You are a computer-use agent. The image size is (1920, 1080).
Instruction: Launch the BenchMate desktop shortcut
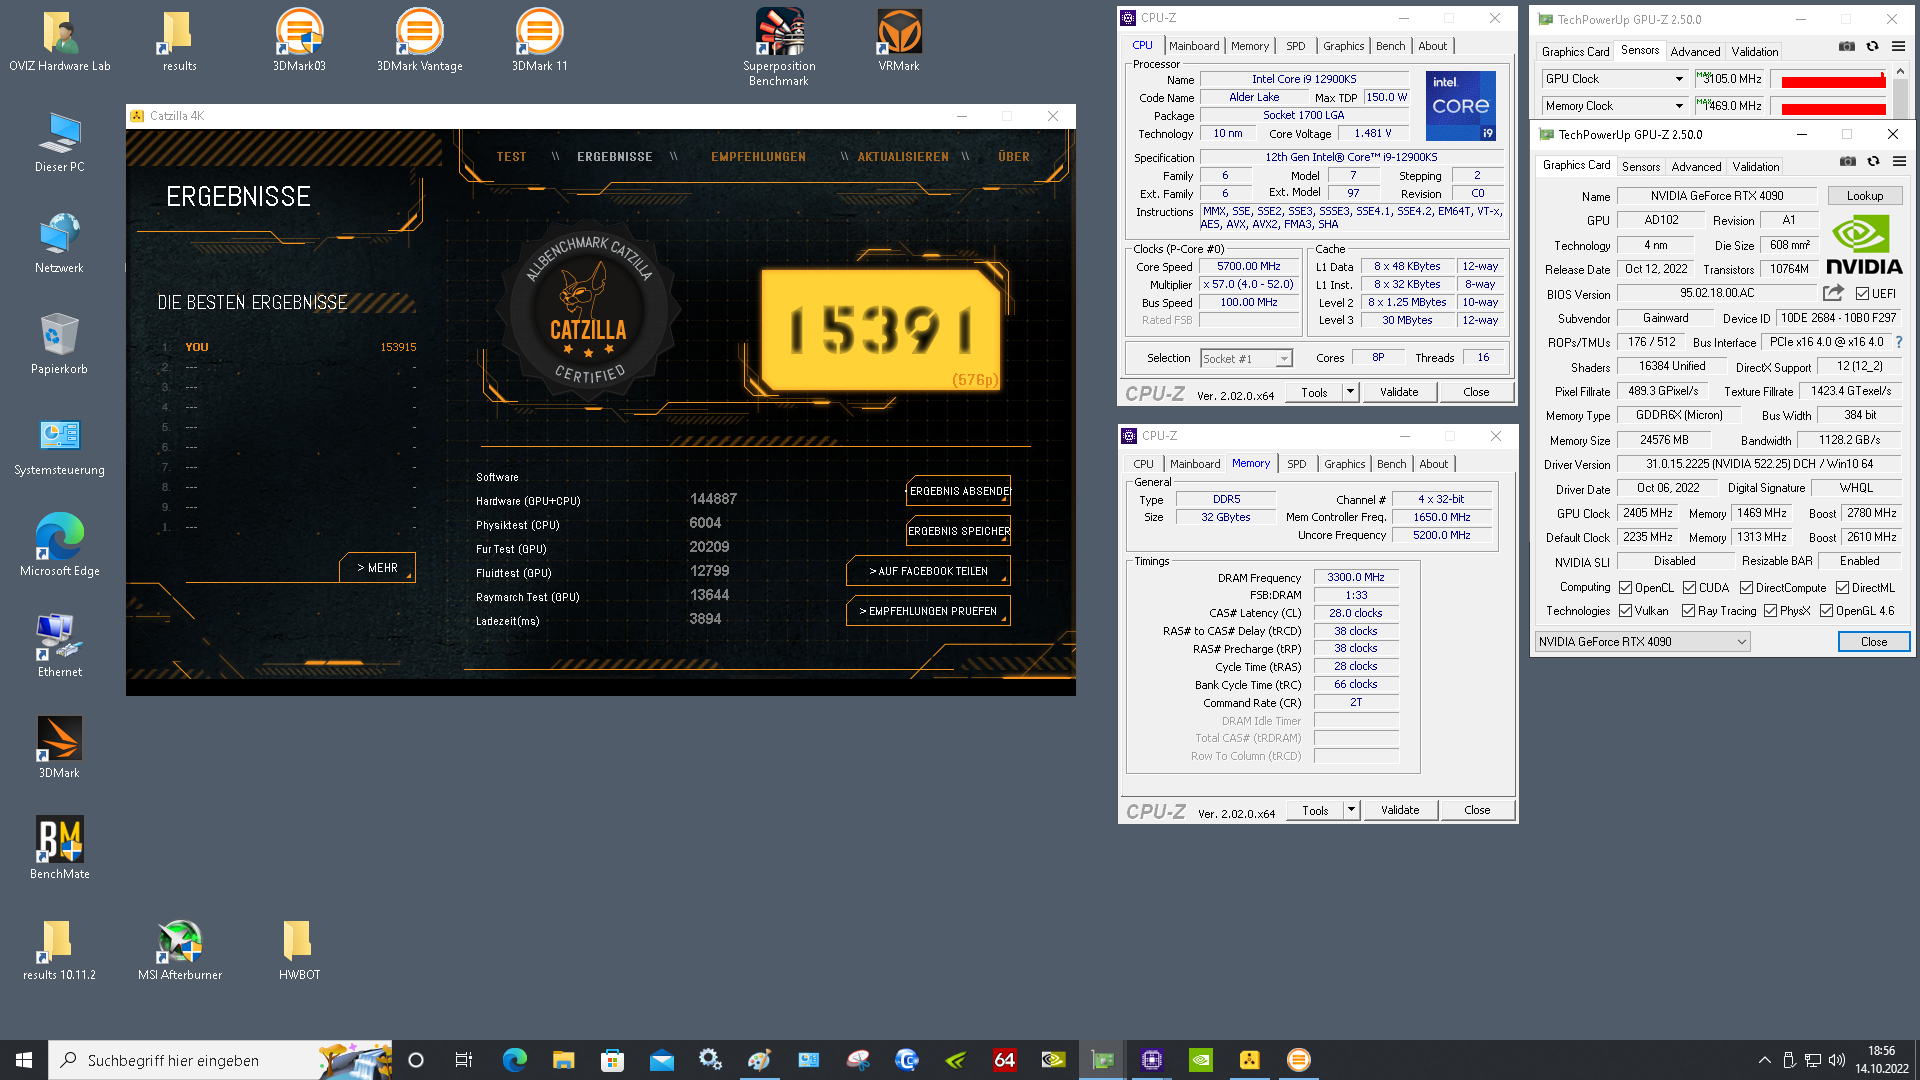click(x=60, y=848)
